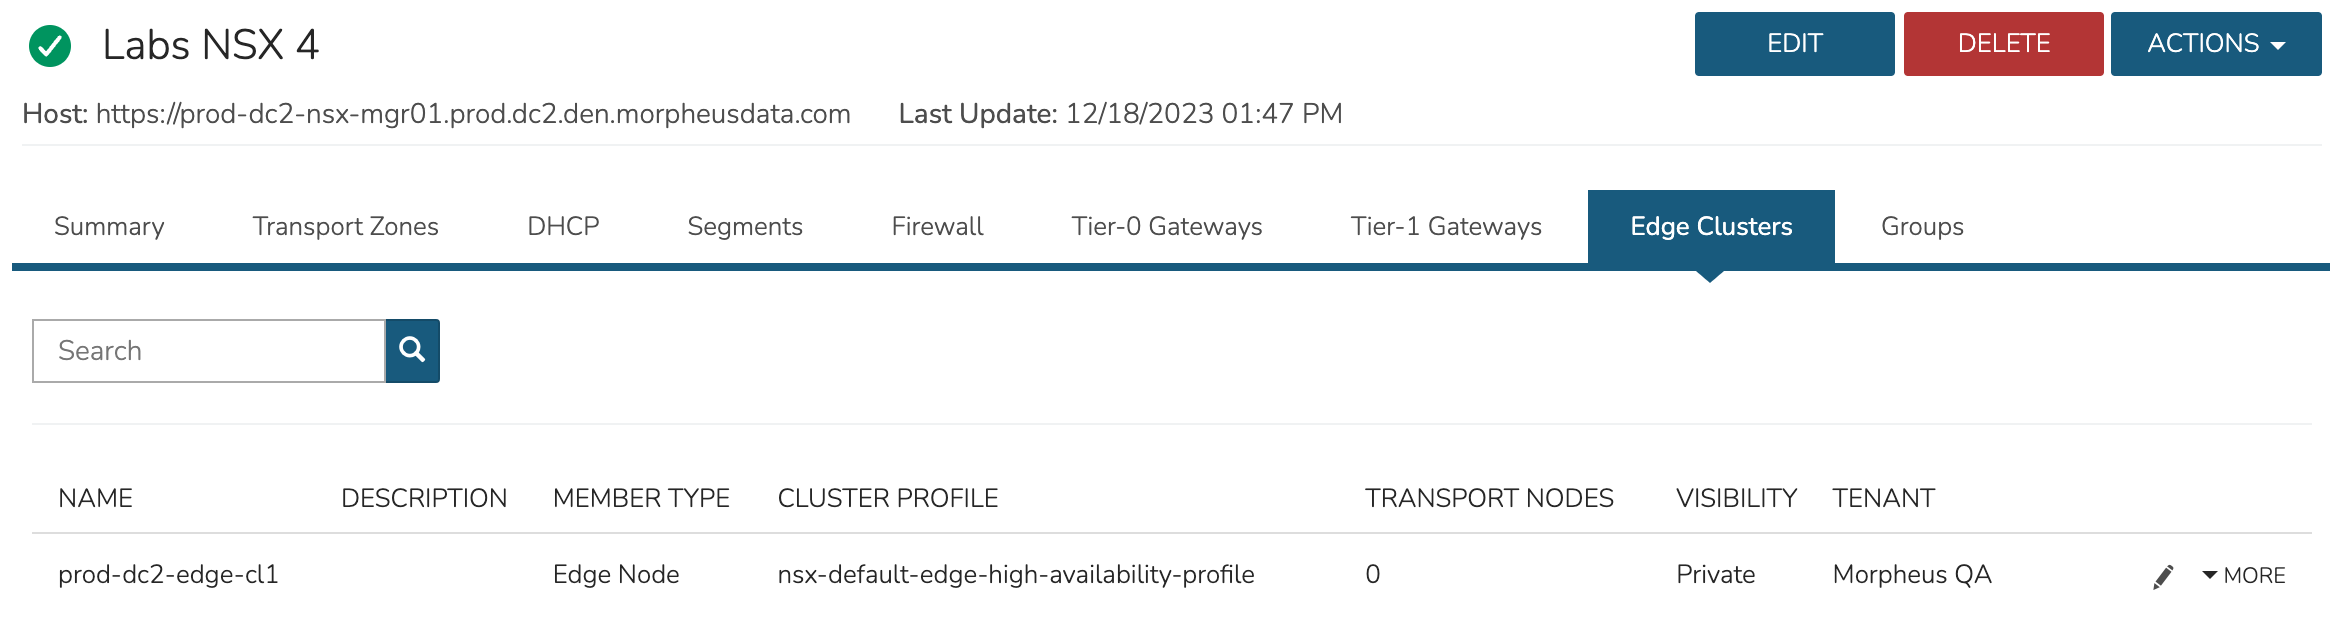Select the DHCP tab

[561, 226]
